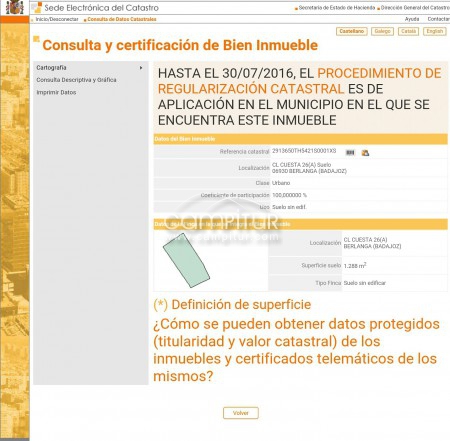Click the Superficie suelo value 1.288 m²
450x441 pixels.
(x=355, y=265)
